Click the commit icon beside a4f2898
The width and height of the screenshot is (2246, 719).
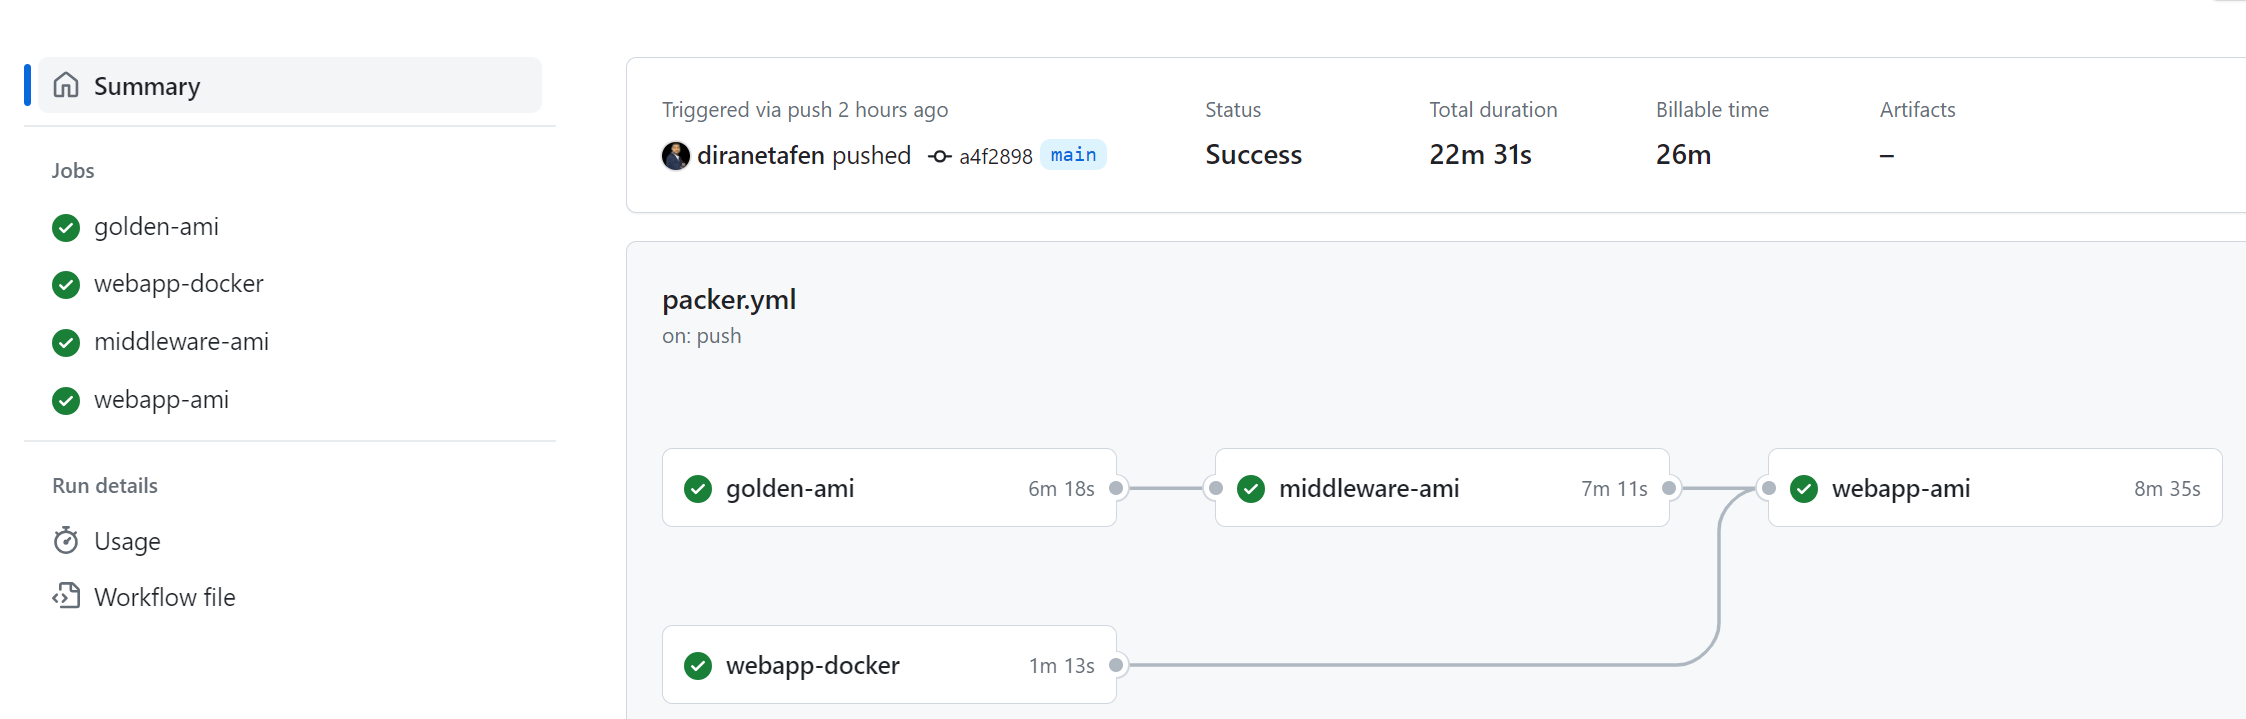click(x=939, y=156)
